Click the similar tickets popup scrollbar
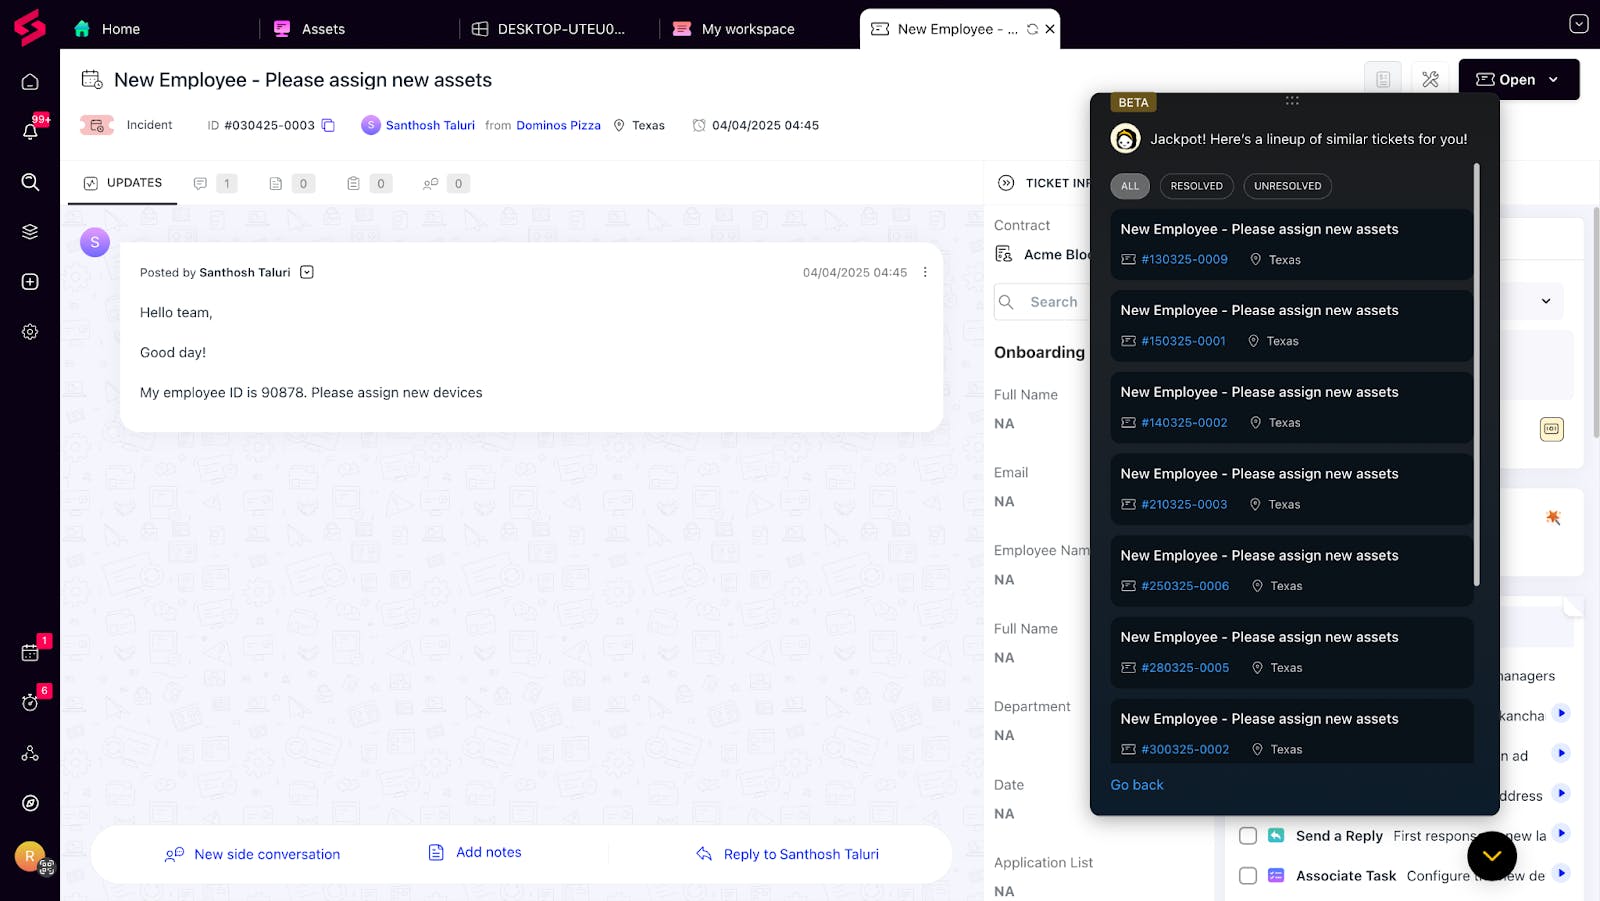The image size is (1600, 901). (x=1477, y=375)
